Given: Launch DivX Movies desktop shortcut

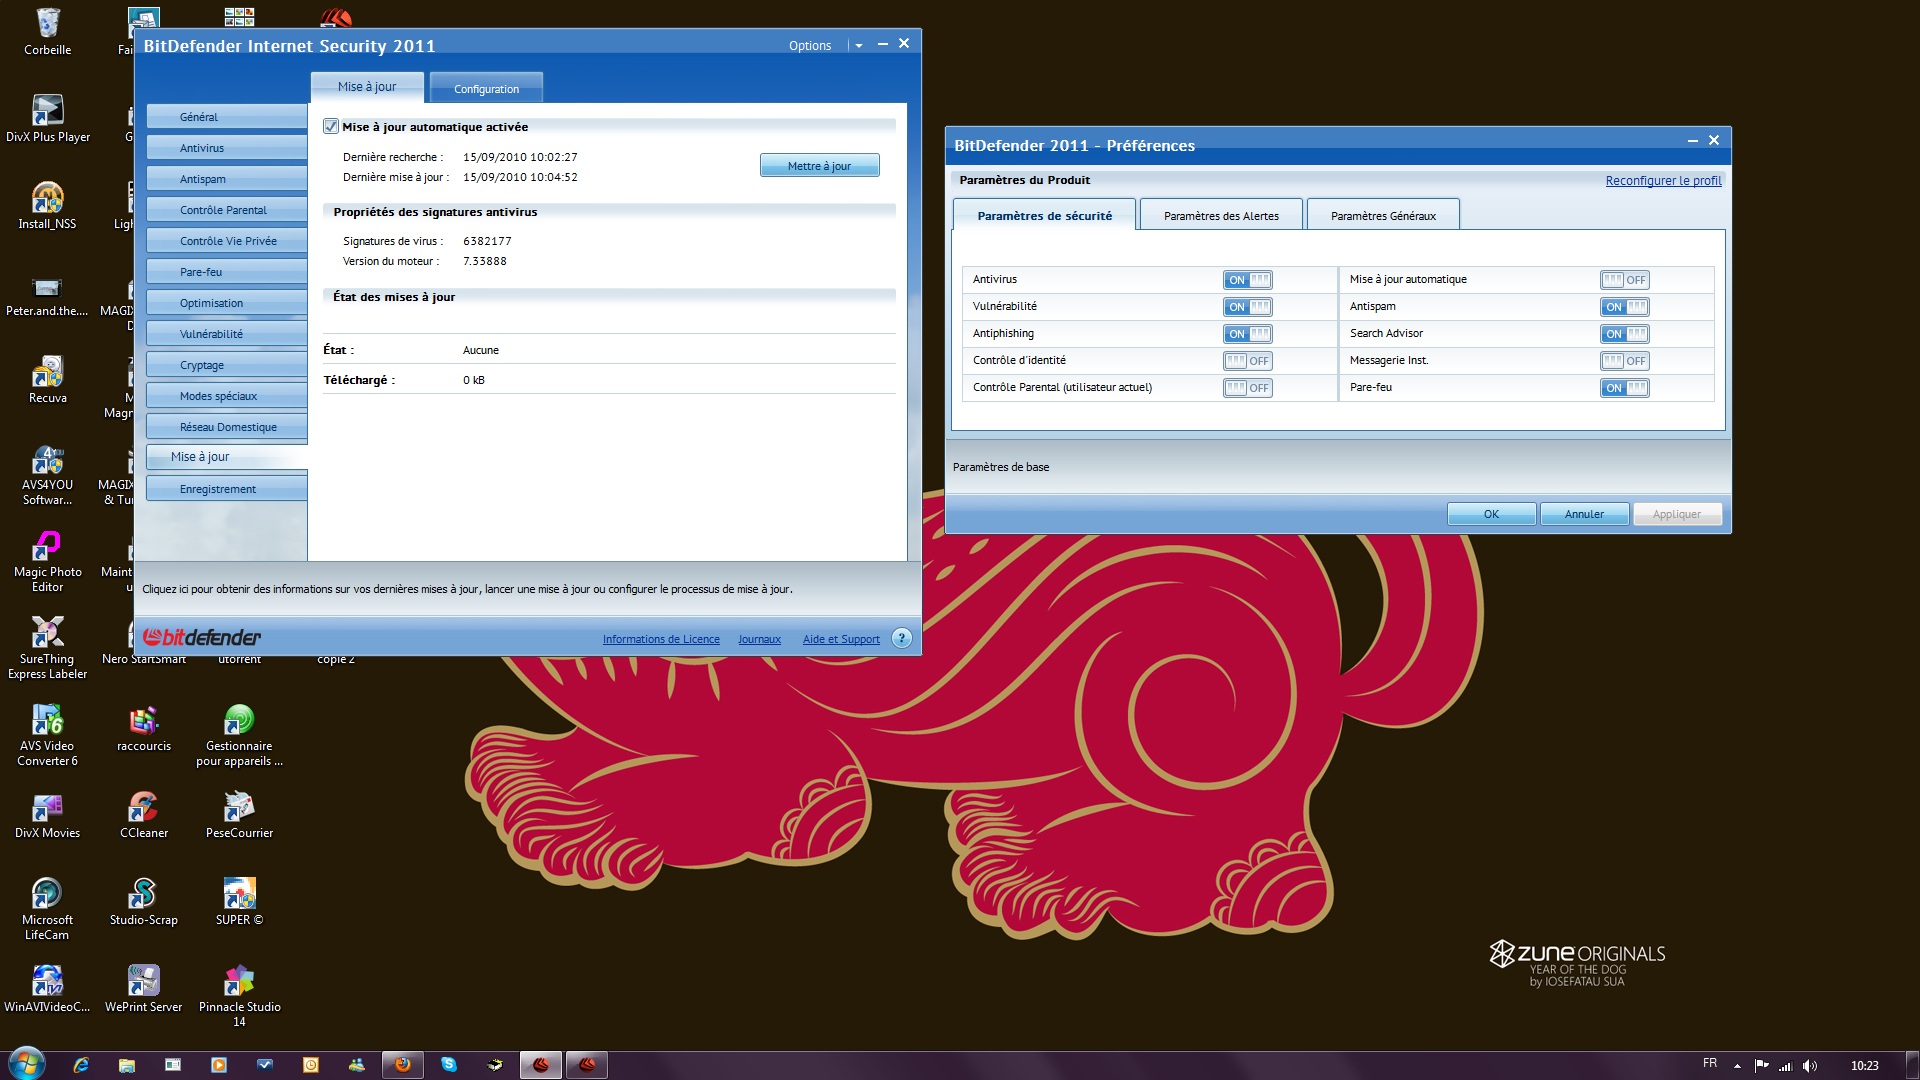Looking at the screenshot, I should (x=47, y=814).
